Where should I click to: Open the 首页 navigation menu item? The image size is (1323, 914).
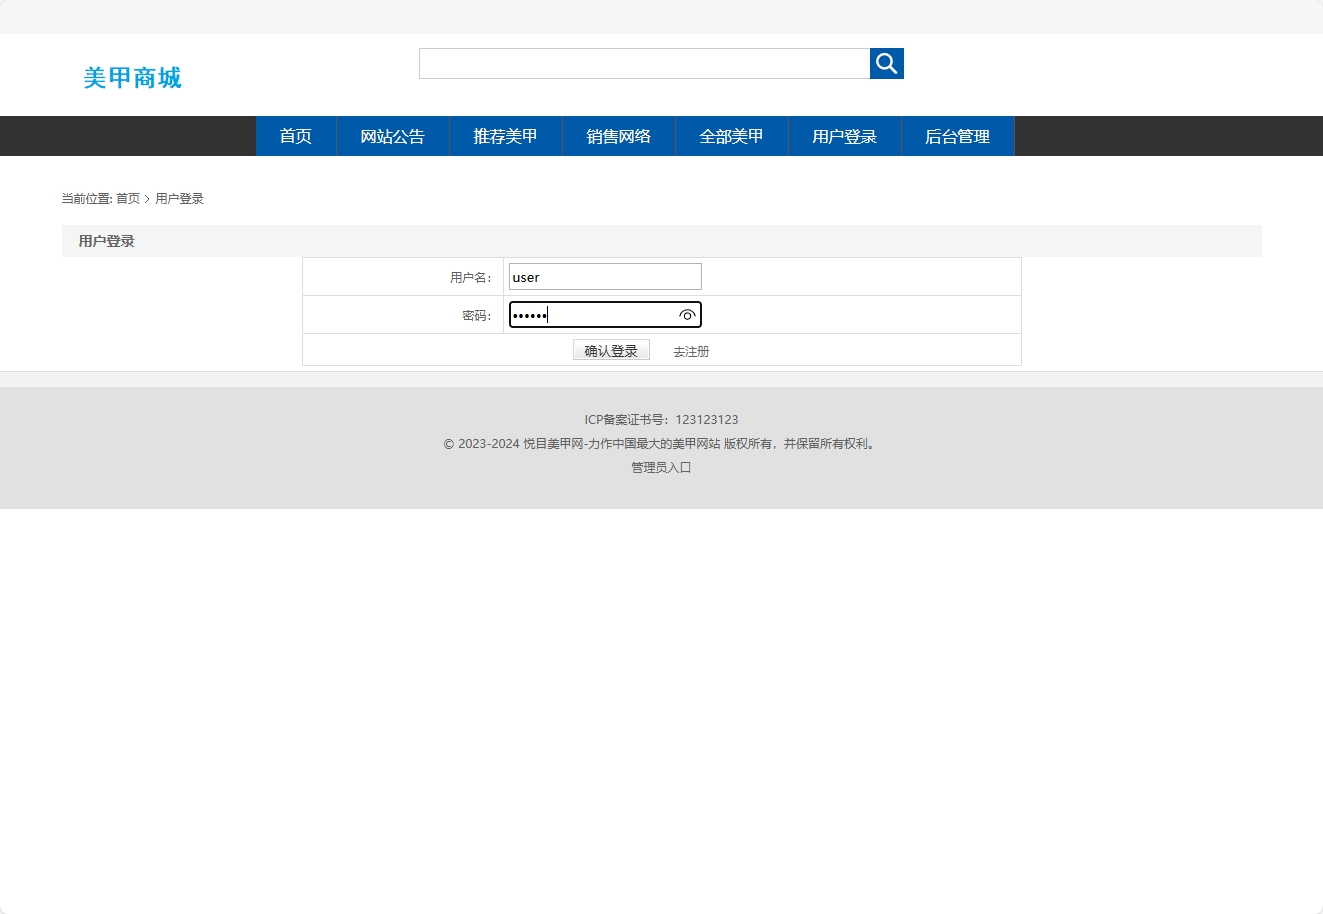pos(296,136)
